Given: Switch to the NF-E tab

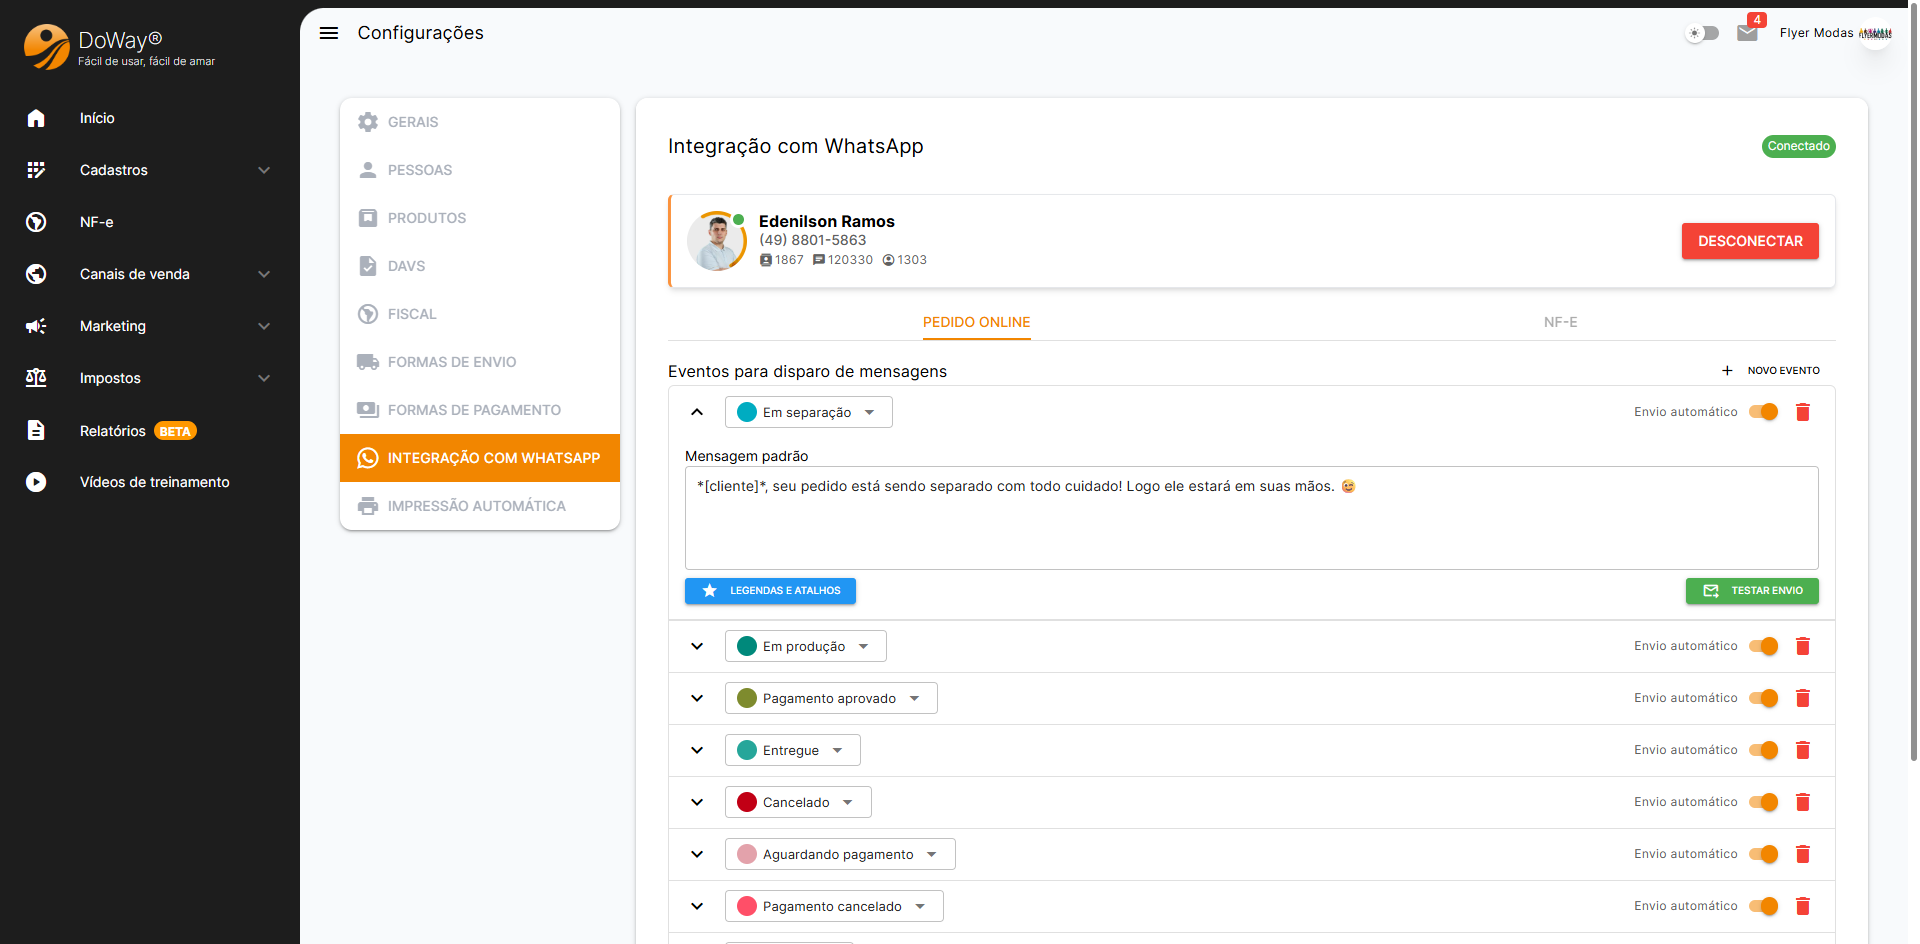Looking at the screenshot, I should 1560,322.
